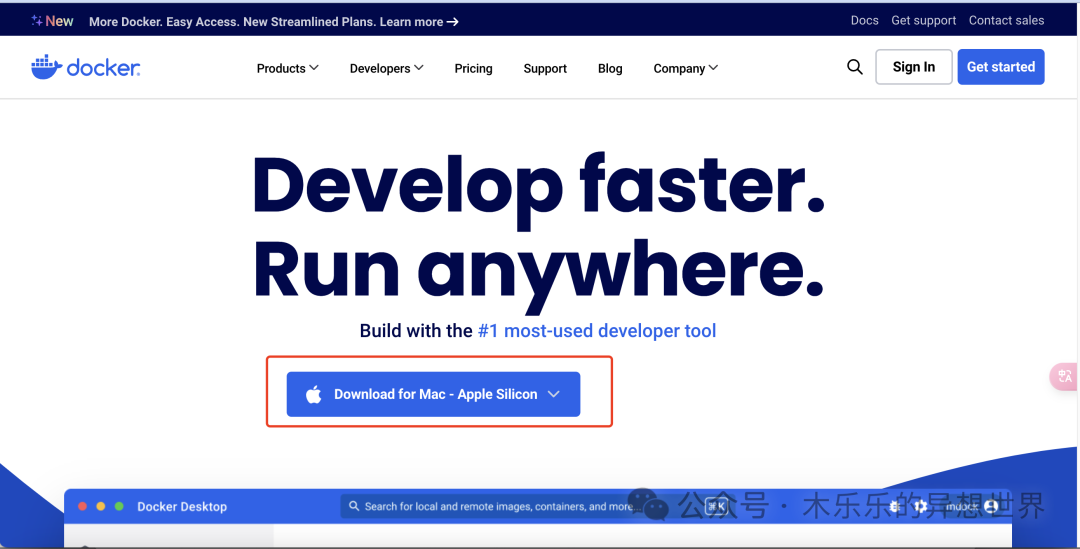Click the user avatar icon in Docker Desktop

click(991, 507)
